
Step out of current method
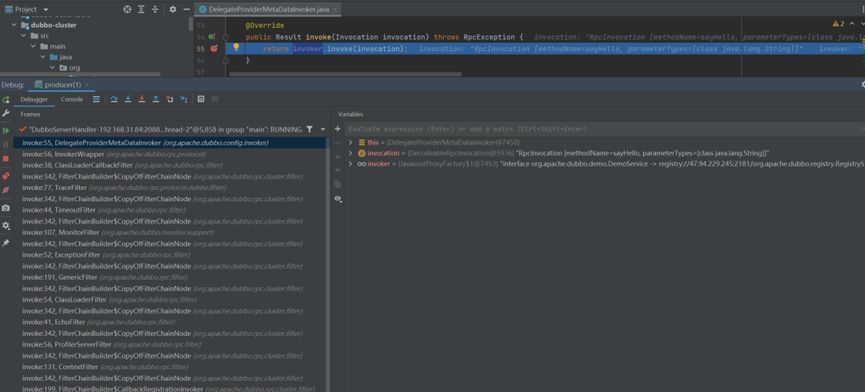coord(156,99)
